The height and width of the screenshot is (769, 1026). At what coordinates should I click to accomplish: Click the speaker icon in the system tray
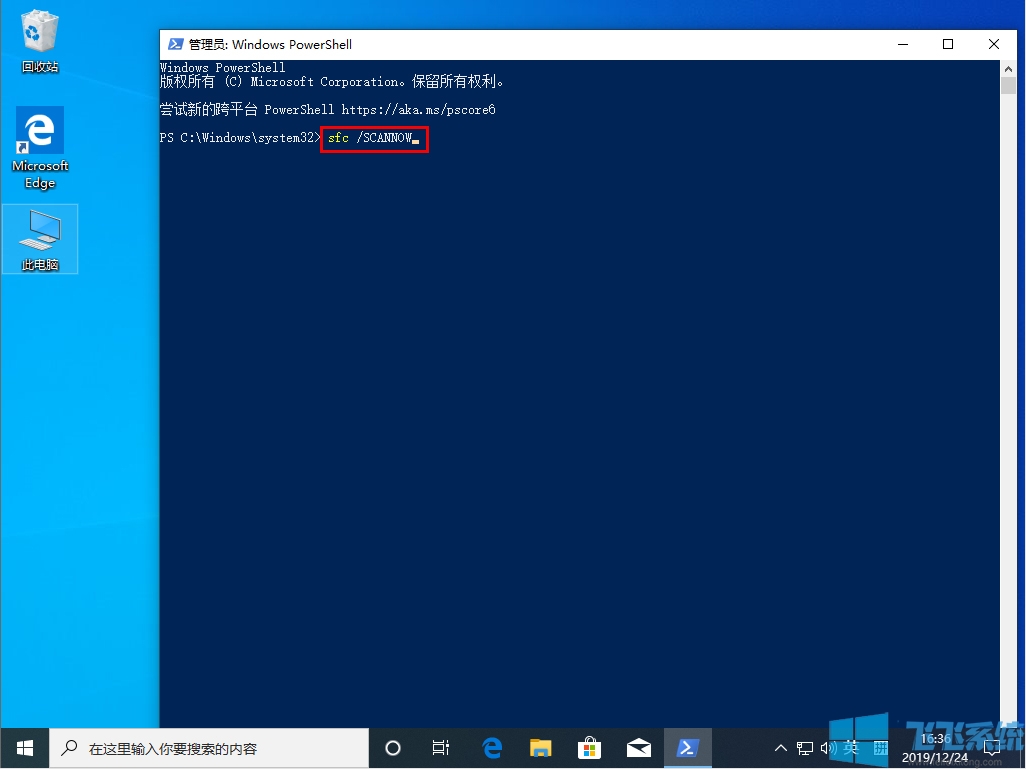click(826, 748)
